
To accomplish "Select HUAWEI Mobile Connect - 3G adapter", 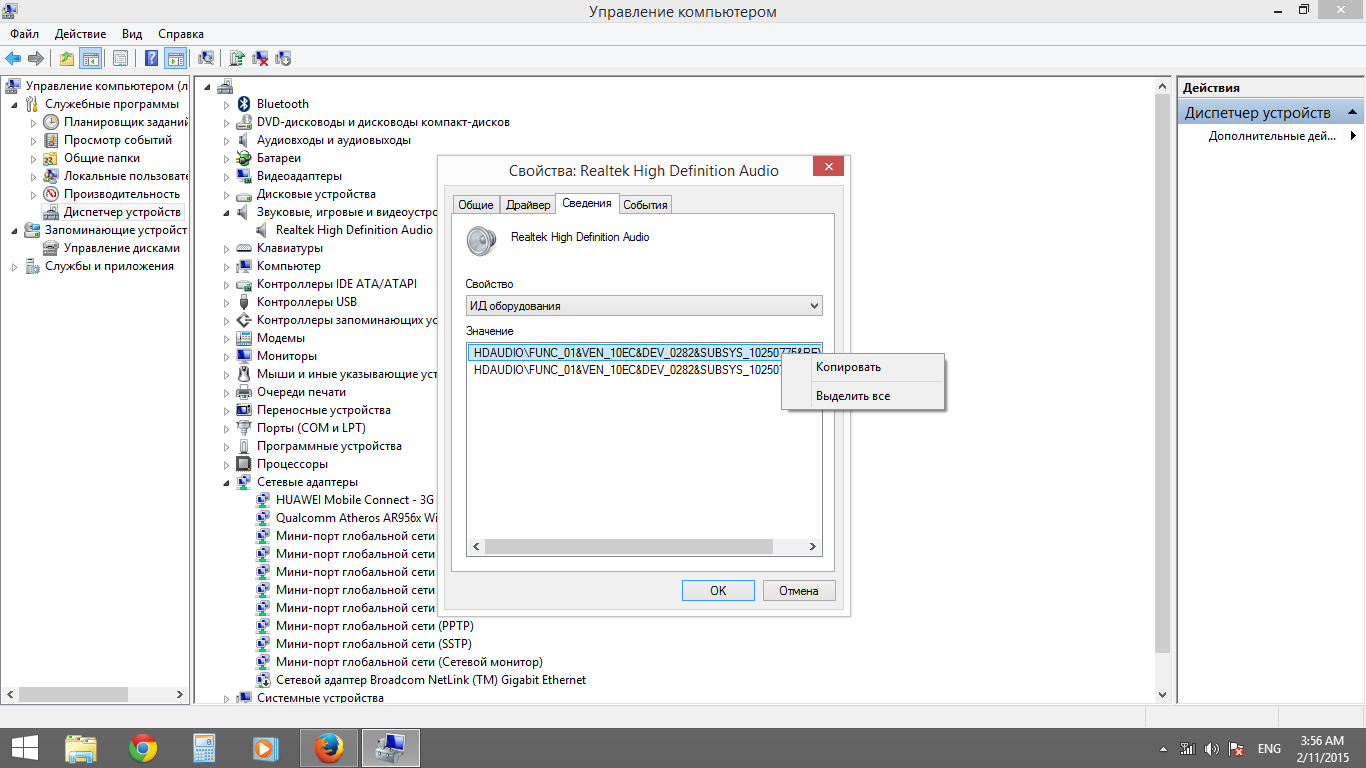I will click(354, 500).
